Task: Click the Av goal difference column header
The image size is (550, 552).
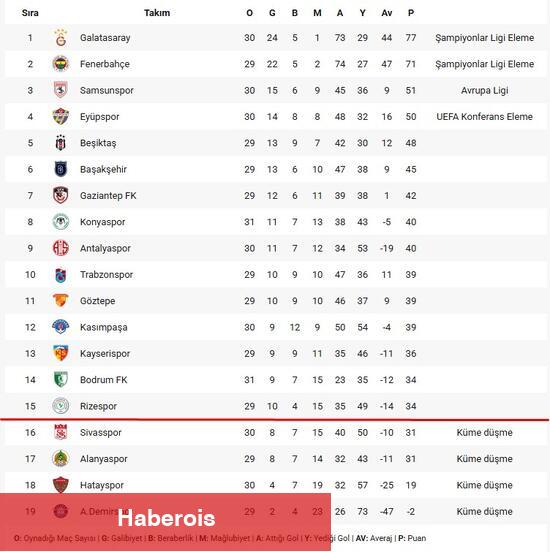Action: [x=387, y=13]
